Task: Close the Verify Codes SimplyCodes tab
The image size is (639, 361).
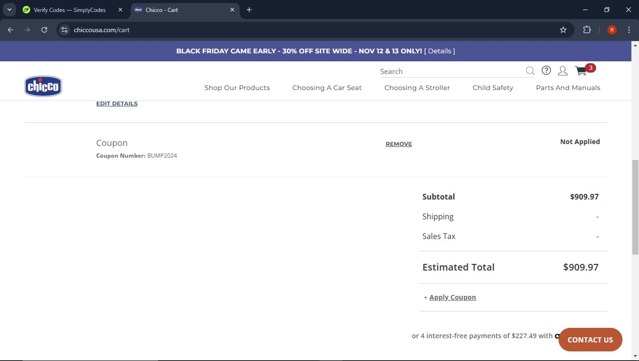Action: 120,10
